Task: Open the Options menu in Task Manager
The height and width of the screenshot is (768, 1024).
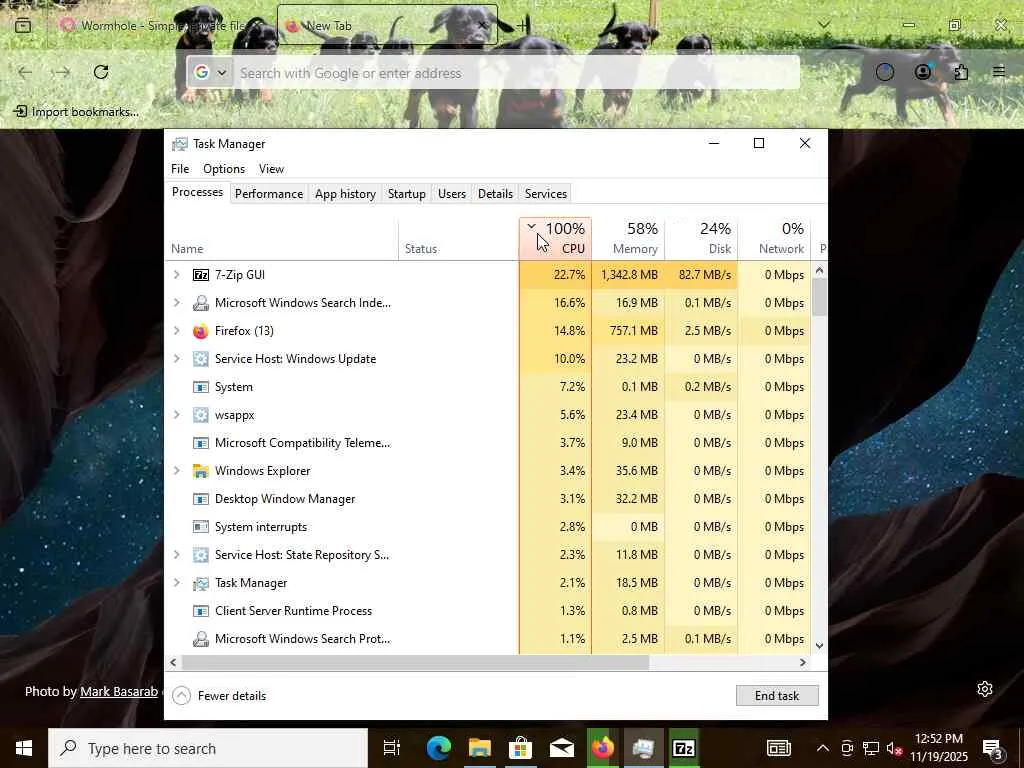Action: click(x=224, y=168)
